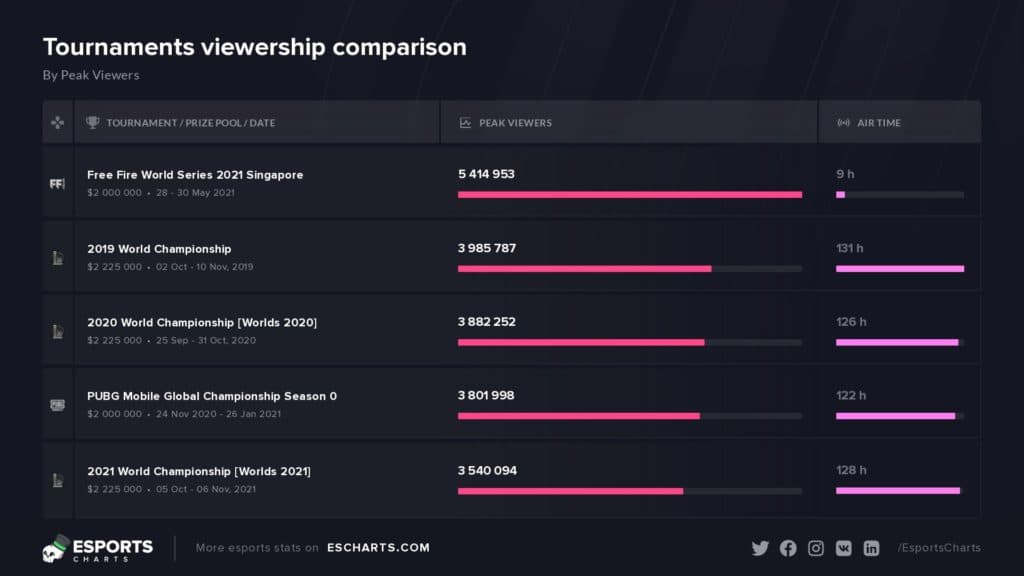The height and width of the screenshot is (576, 1024).
Task: Open the VK social network icon
Action: 843,548
